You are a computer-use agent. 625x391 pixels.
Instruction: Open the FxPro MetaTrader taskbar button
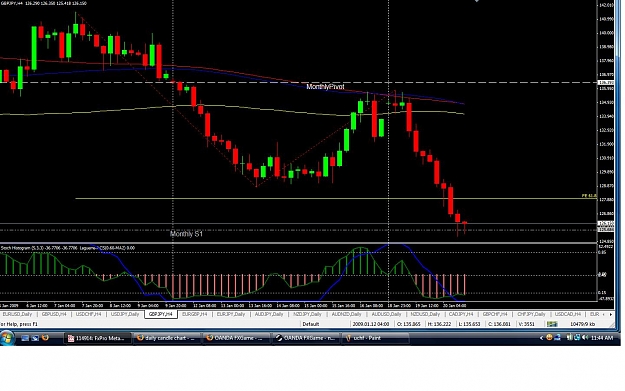[97, 338]
